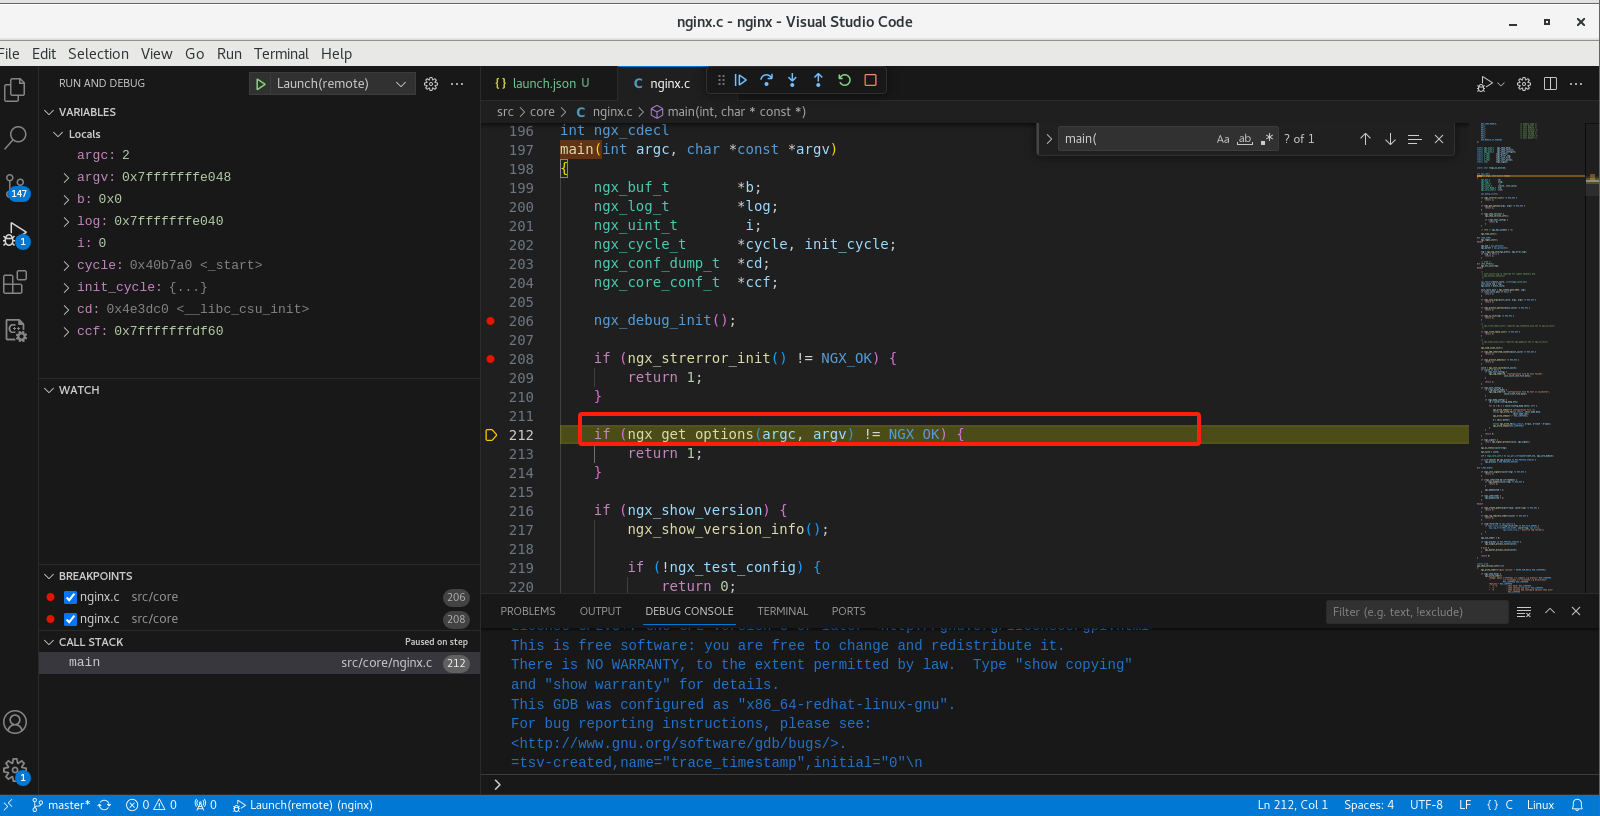
Task: Click UTF-8 encoding in status bar
Action: pos(1426,805)
